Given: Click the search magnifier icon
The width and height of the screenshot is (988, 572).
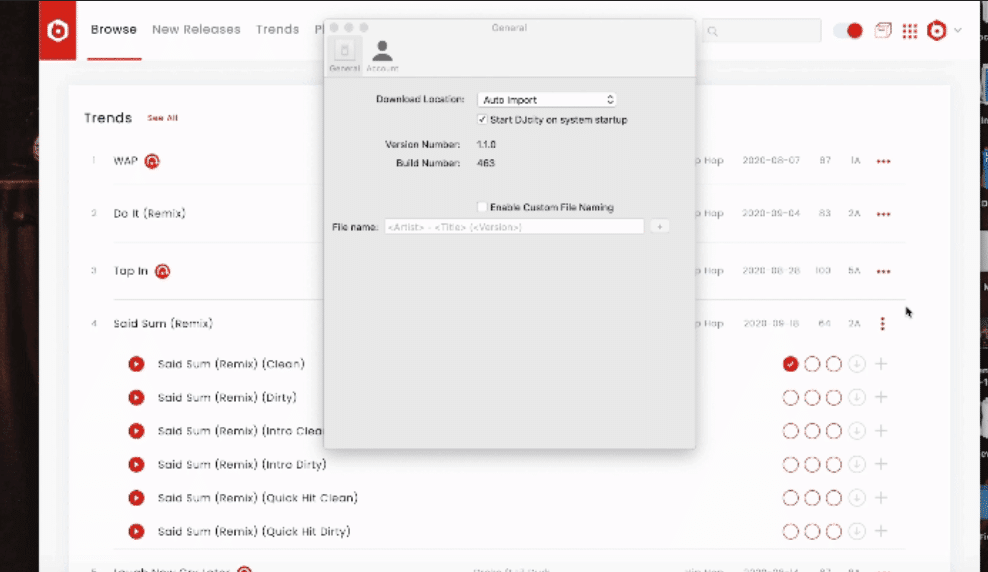Looking at the screenshot, I should tap(712, 31).
